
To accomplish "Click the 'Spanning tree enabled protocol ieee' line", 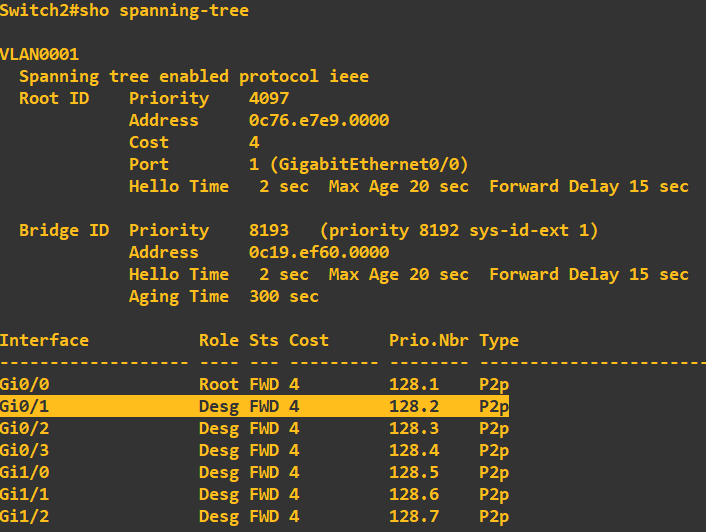I will [x=194, y=76].
